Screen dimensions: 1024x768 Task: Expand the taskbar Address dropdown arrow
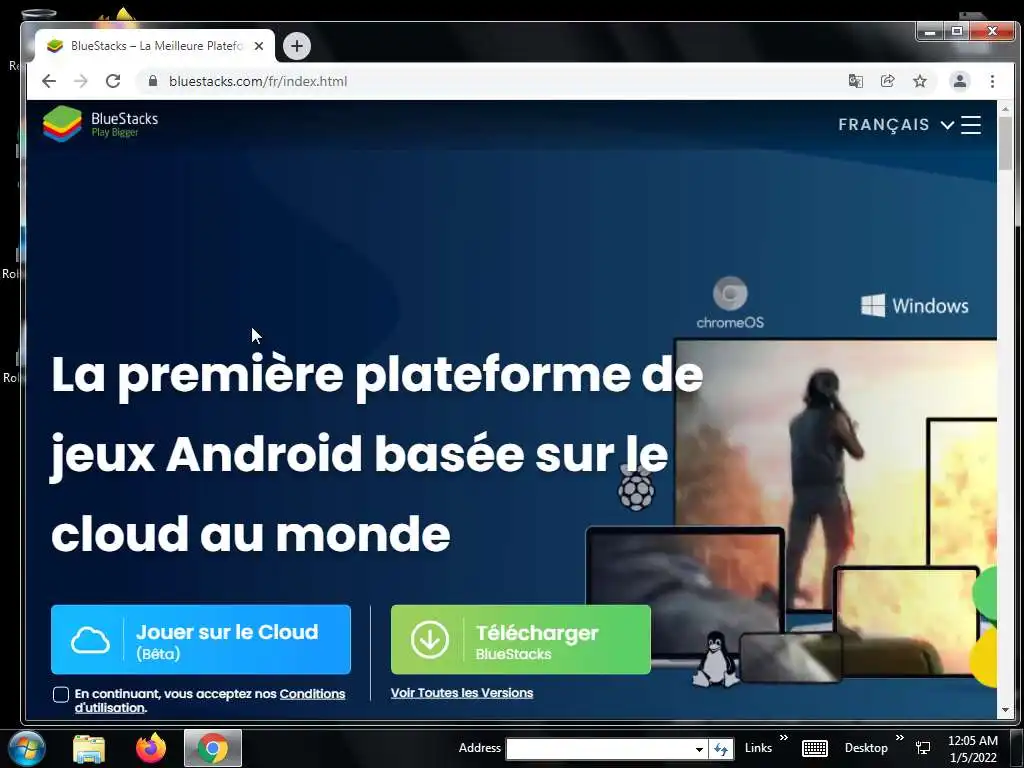point(699,749)
